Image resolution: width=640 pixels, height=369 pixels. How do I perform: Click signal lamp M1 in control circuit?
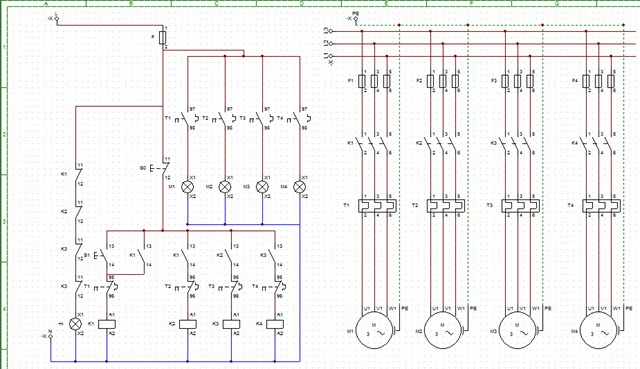pos(187,187)
